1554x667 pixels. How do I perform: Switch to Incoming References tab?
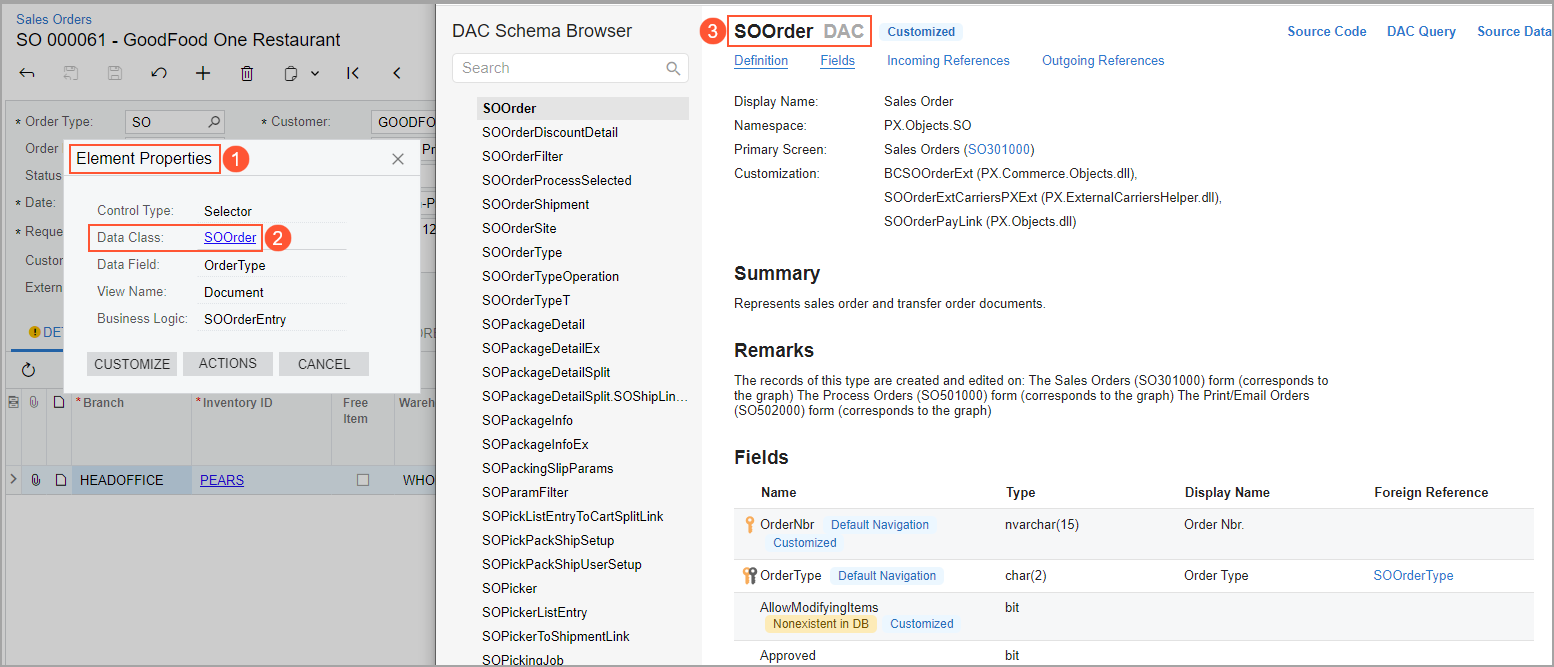(x=948, y=61)
